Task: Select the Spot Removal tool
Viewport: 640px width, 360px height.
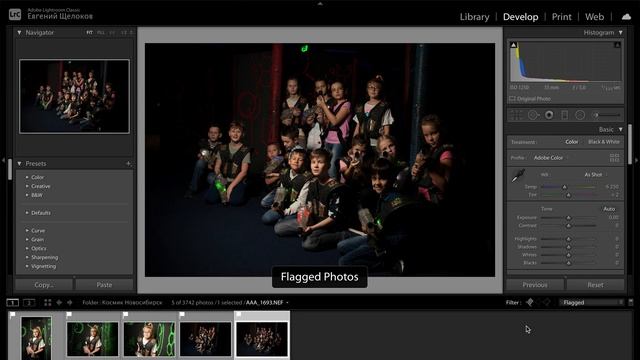Action: 533,116
